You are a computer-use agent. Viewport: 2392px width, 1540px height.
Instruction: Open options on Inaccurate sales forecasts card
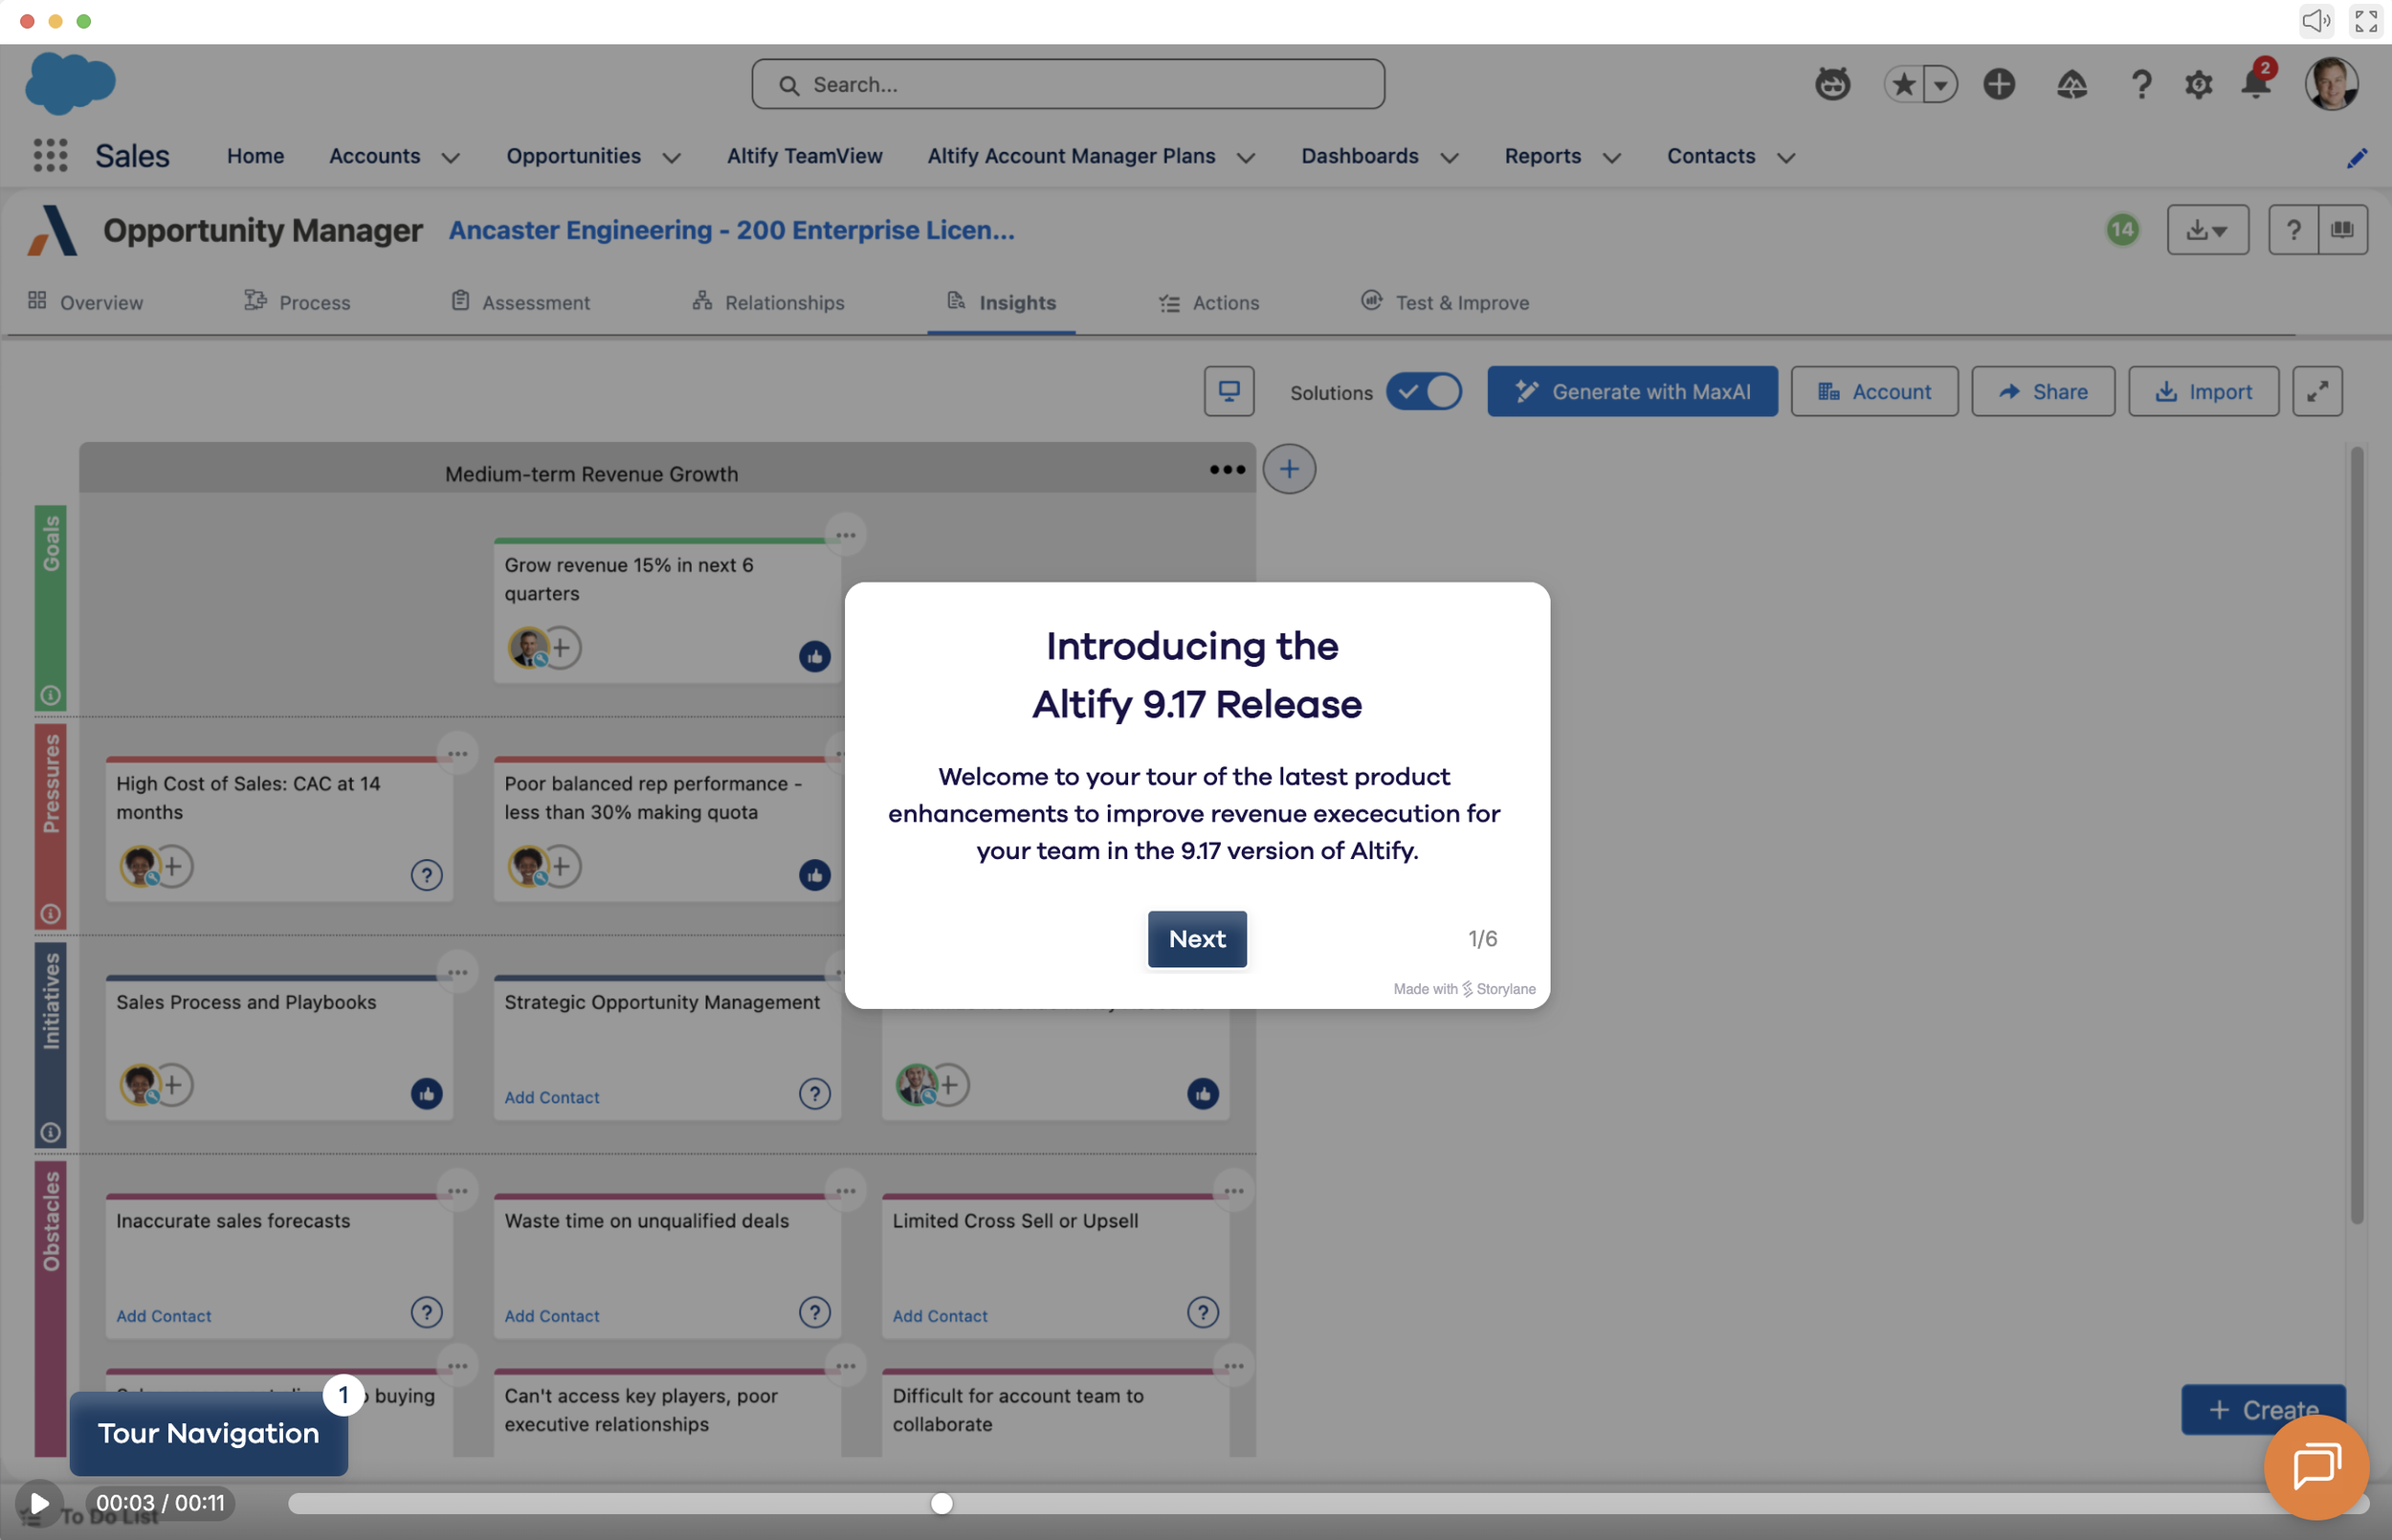coord(458,1191)
